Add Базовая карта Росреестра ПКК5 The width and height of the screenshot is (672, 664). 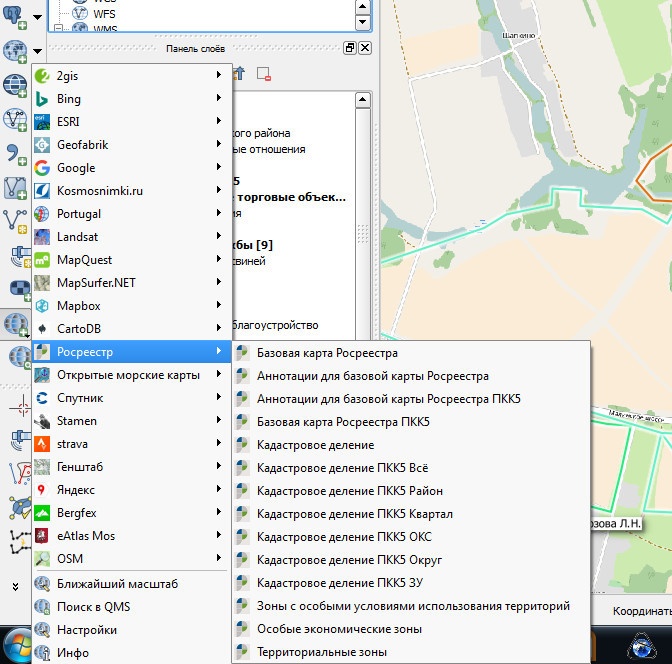pyautogui.click(x=411, y=422)
